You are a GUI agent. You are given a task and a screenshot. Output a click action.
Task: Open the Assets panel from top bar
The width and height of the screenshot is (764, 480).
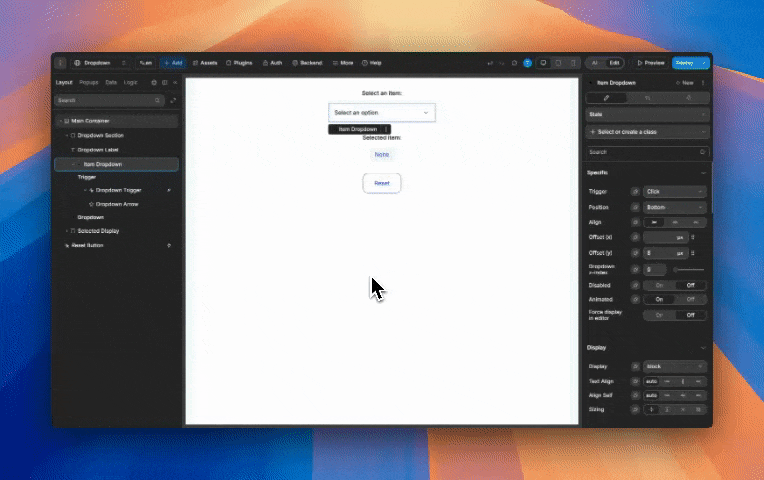pyautogui.click(x=205, y=63)
